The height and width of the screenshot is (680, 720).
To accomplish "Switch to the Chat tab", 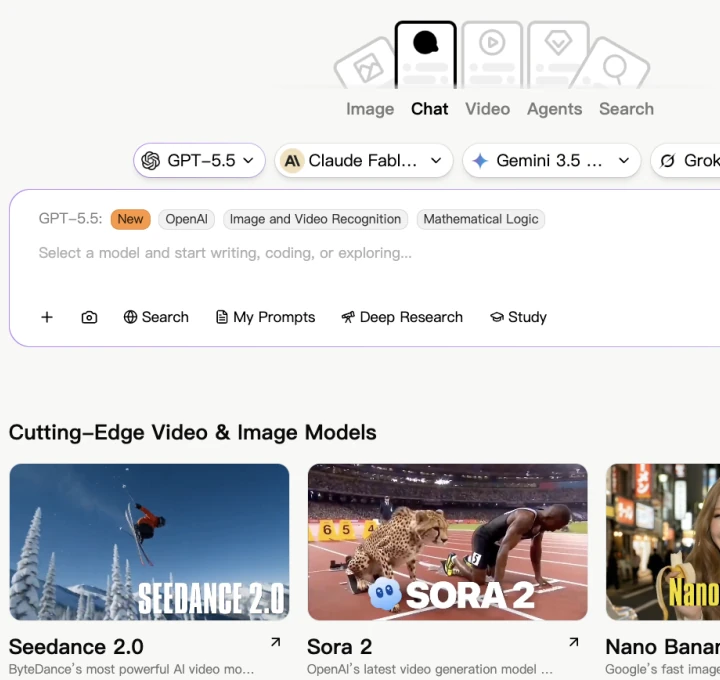I will [429, 109].
